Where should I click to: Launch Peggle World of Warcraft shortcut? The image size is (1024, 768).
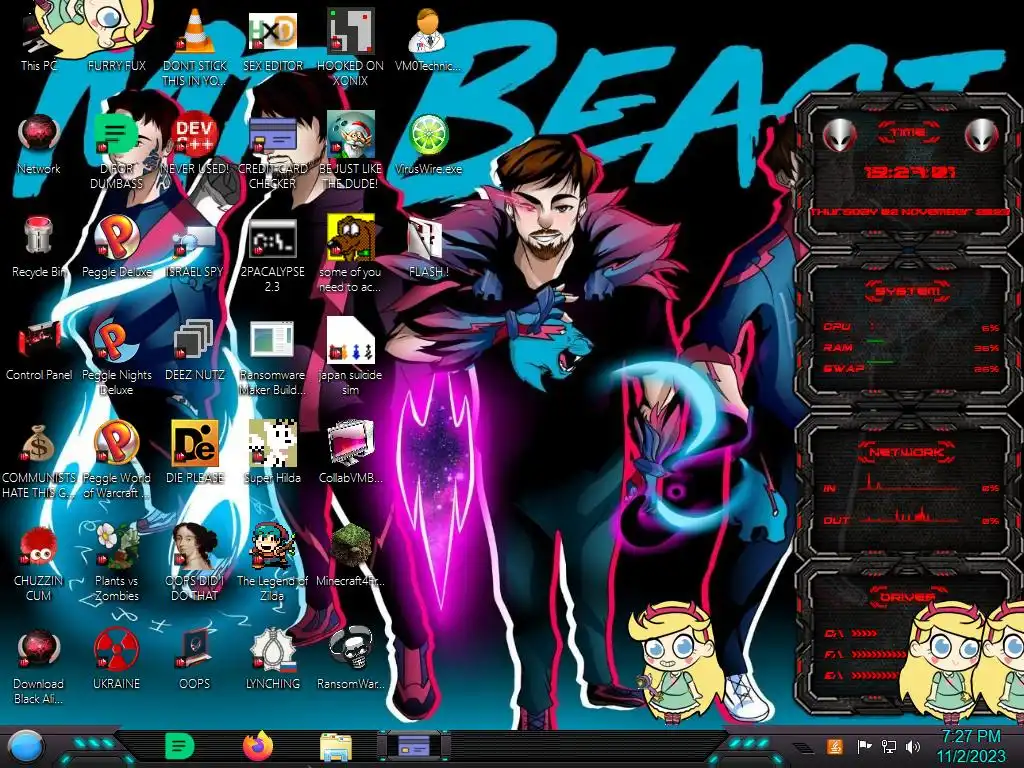pyautogui.click(x=116, y=443)
